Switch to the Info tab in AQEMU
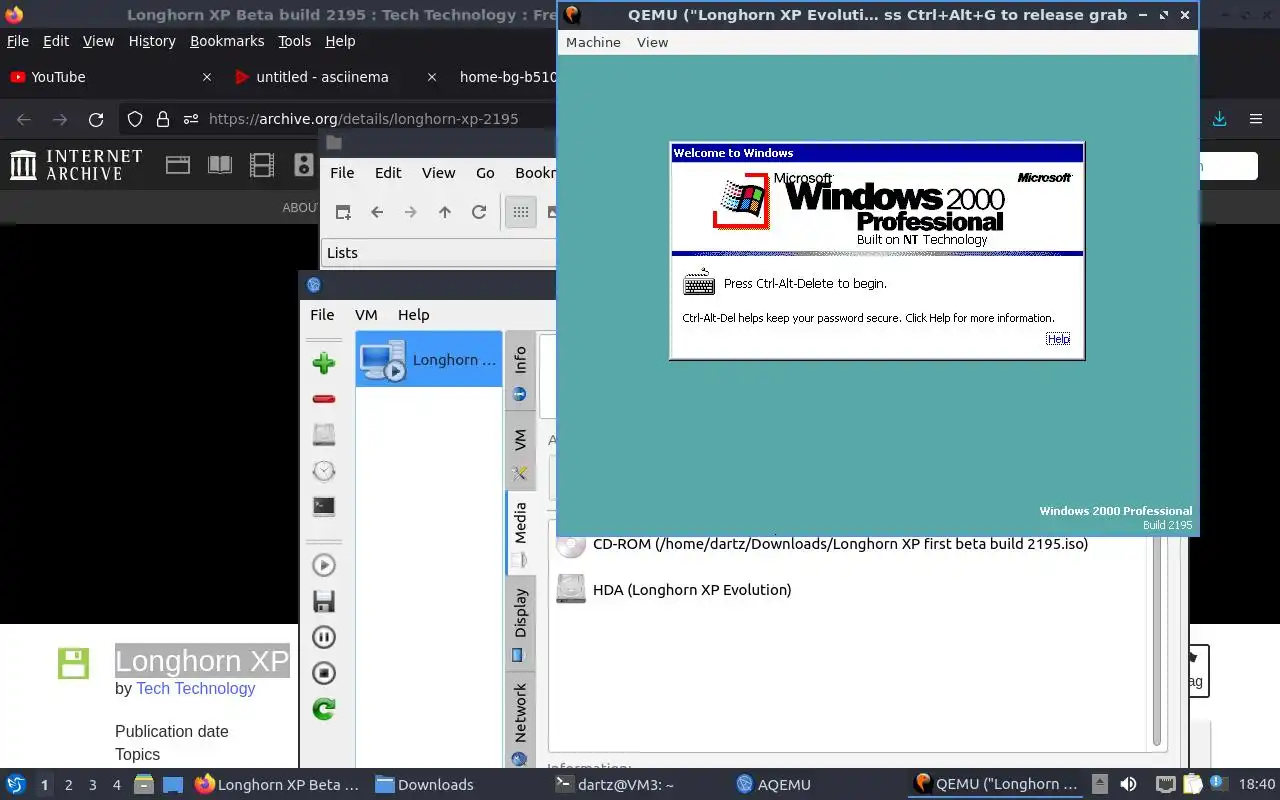This screenshot has width=1280, height=800. 519,371
